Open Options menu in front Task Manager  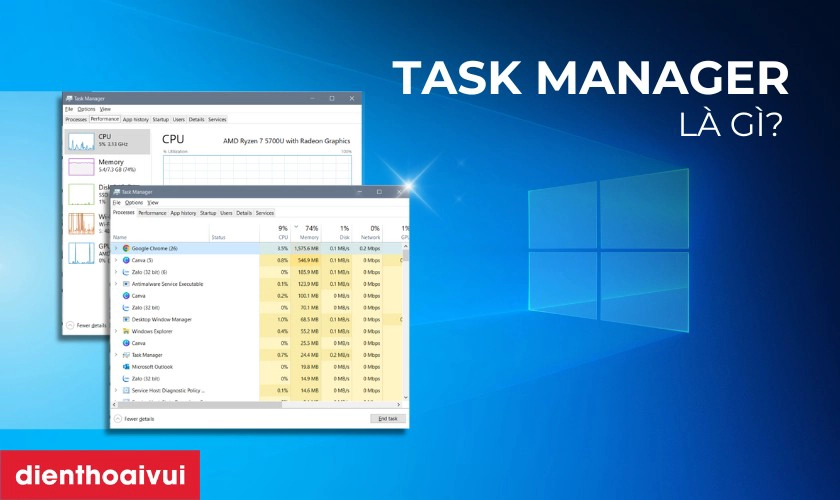[x=134, y=203]
